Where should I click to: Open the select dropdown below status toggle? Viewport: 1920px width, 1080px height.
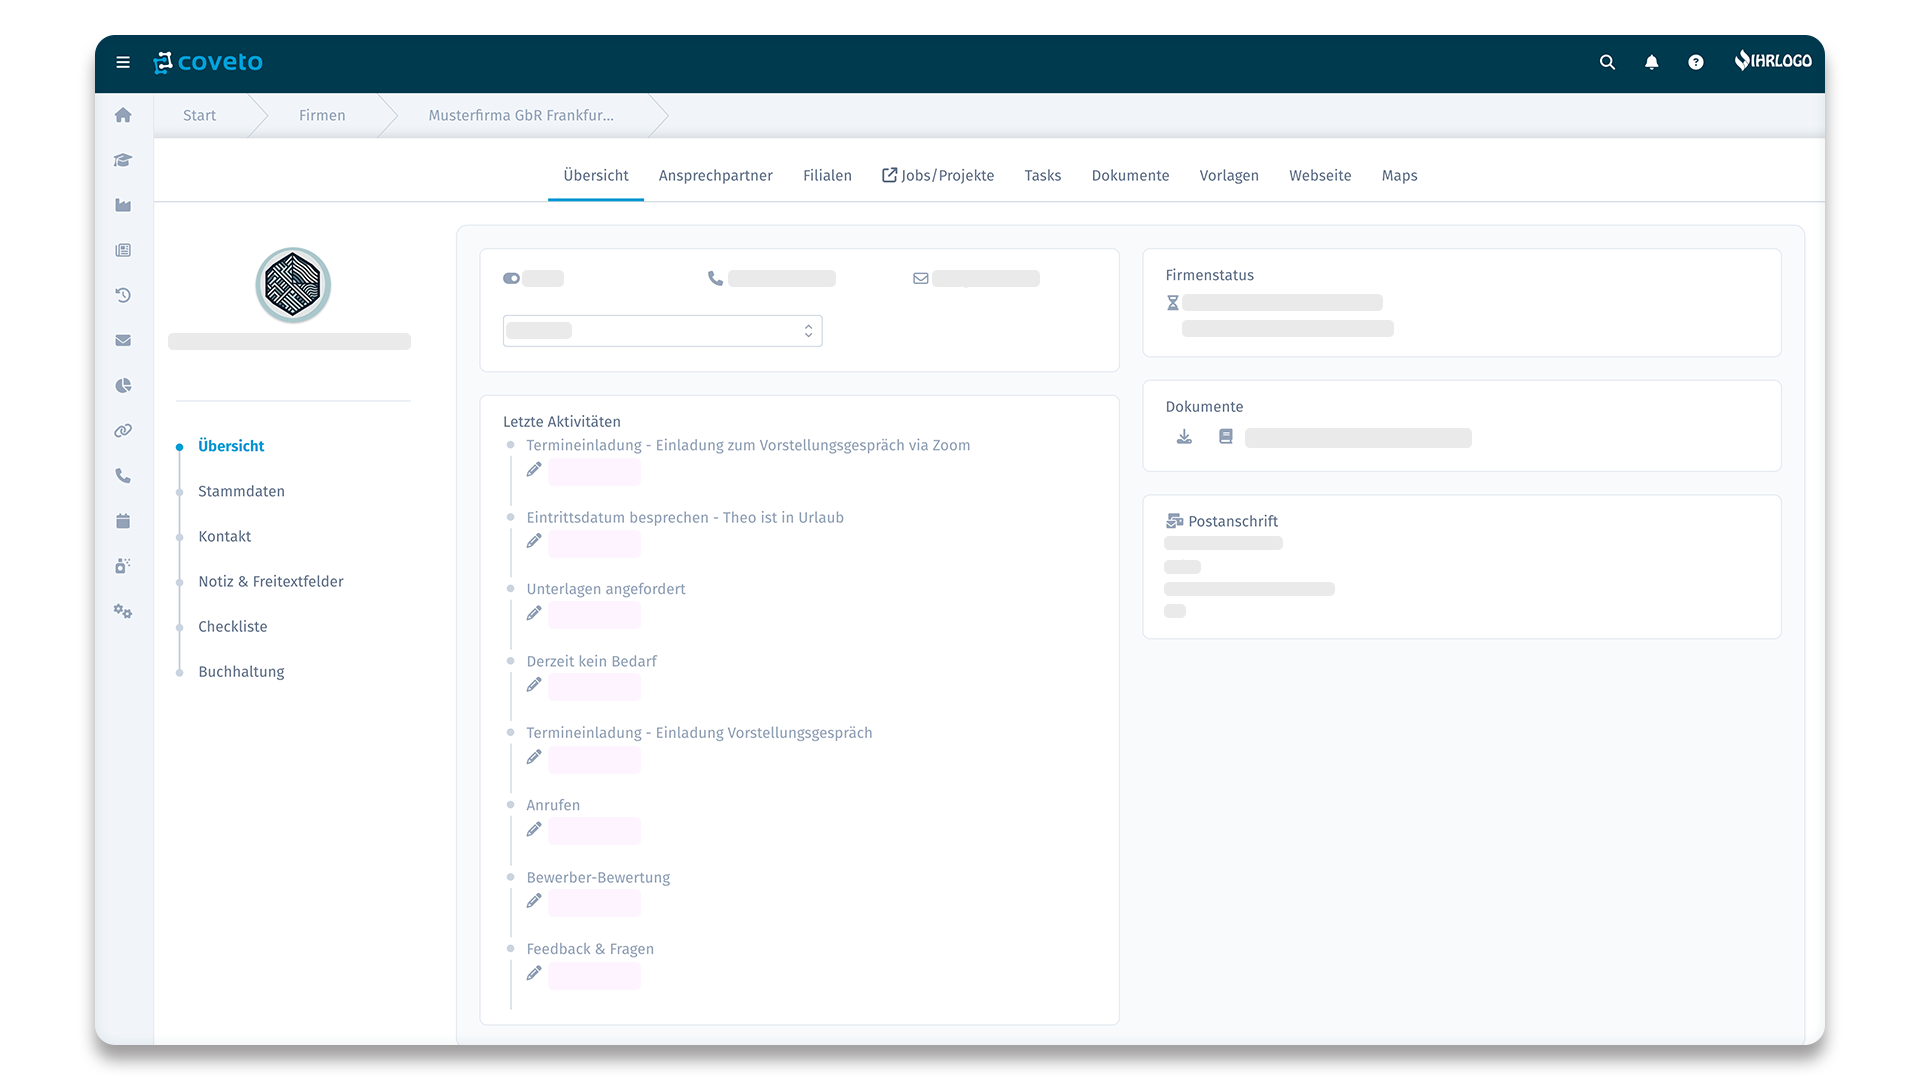coord(662,331)
